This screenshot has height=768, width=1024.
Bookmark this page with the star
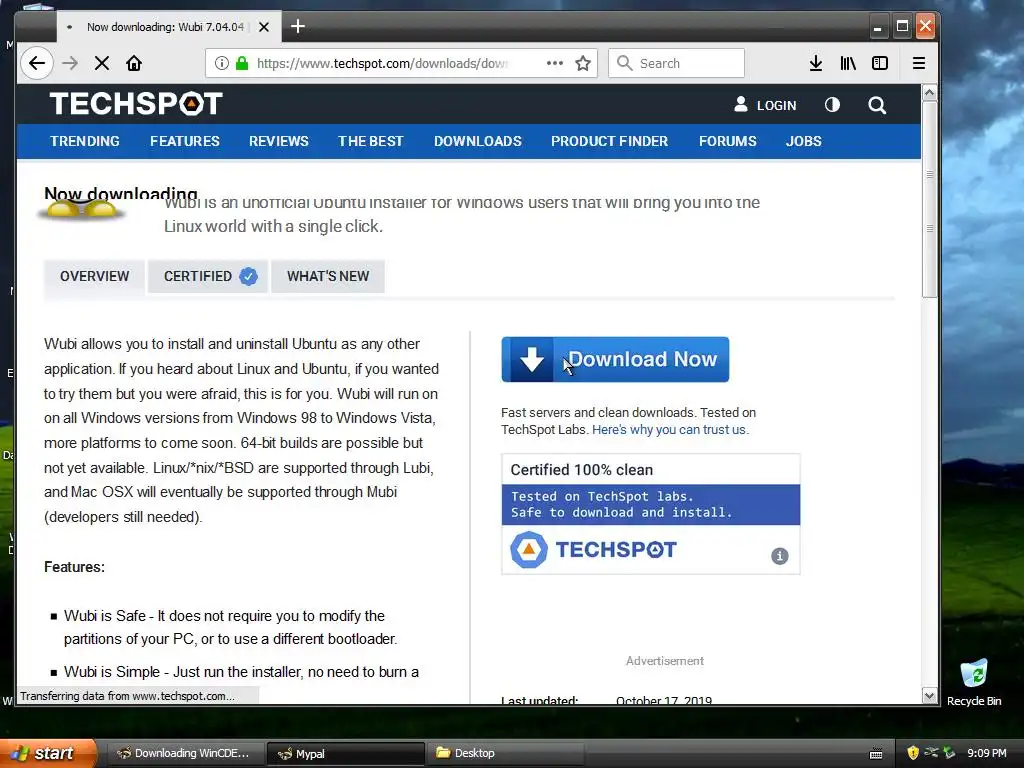pyautogui.click(x=583, y=63)
